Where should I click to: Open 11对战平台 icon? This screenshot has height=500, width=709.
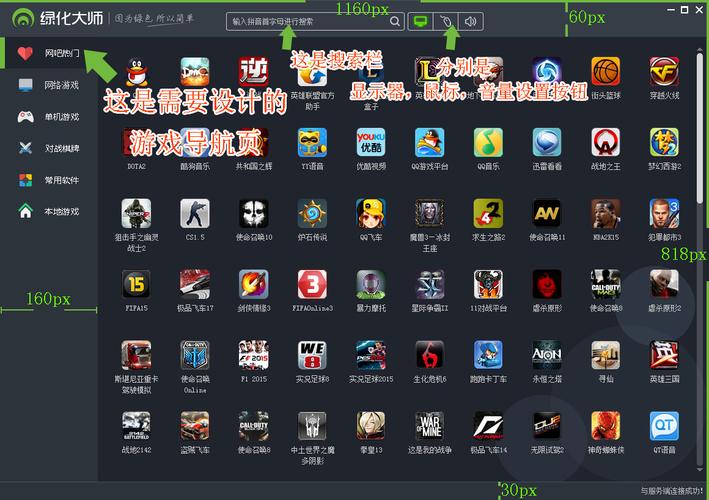[488, 284]
